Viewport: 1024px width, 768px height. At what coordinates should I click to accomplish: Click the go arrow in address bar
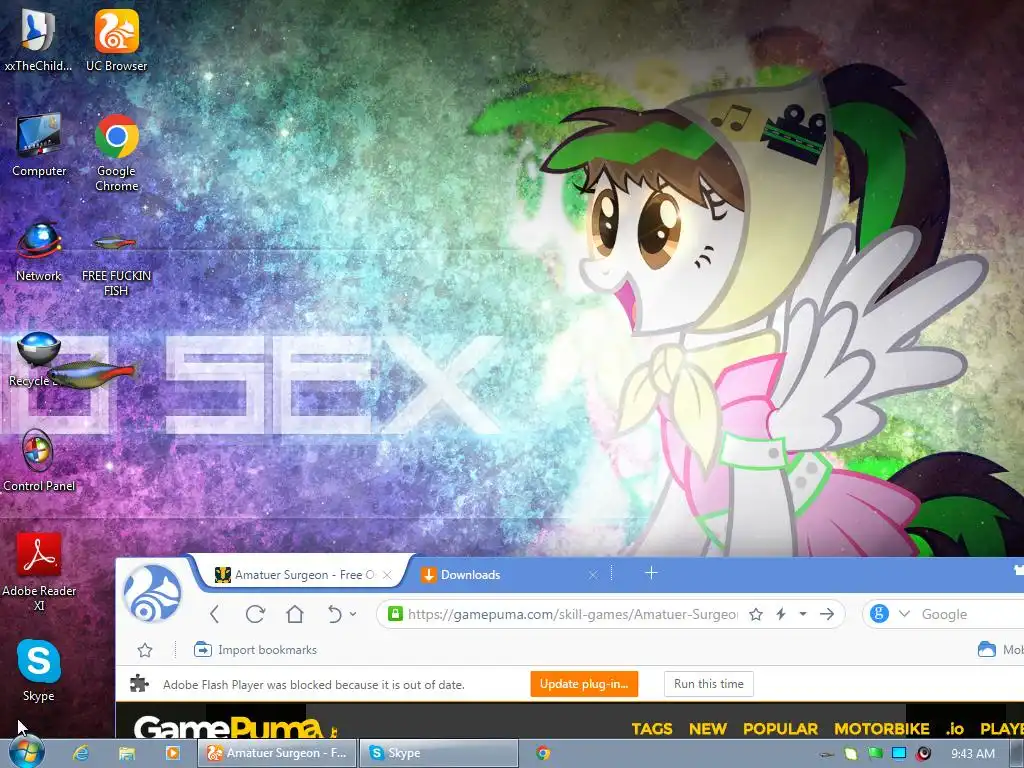tap(827, 614)
